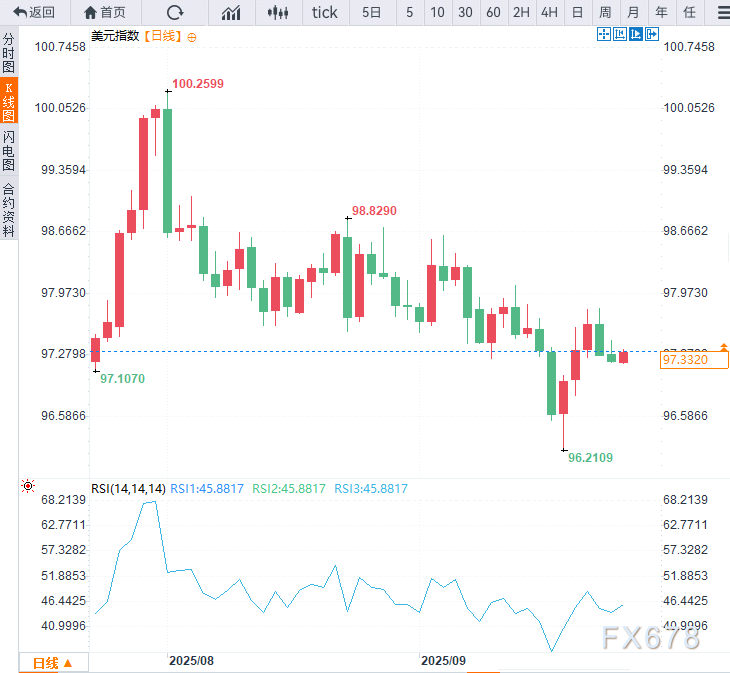
Task: Expand the orange arrow above 97.3320 price
Action: (x=724, y=346)
